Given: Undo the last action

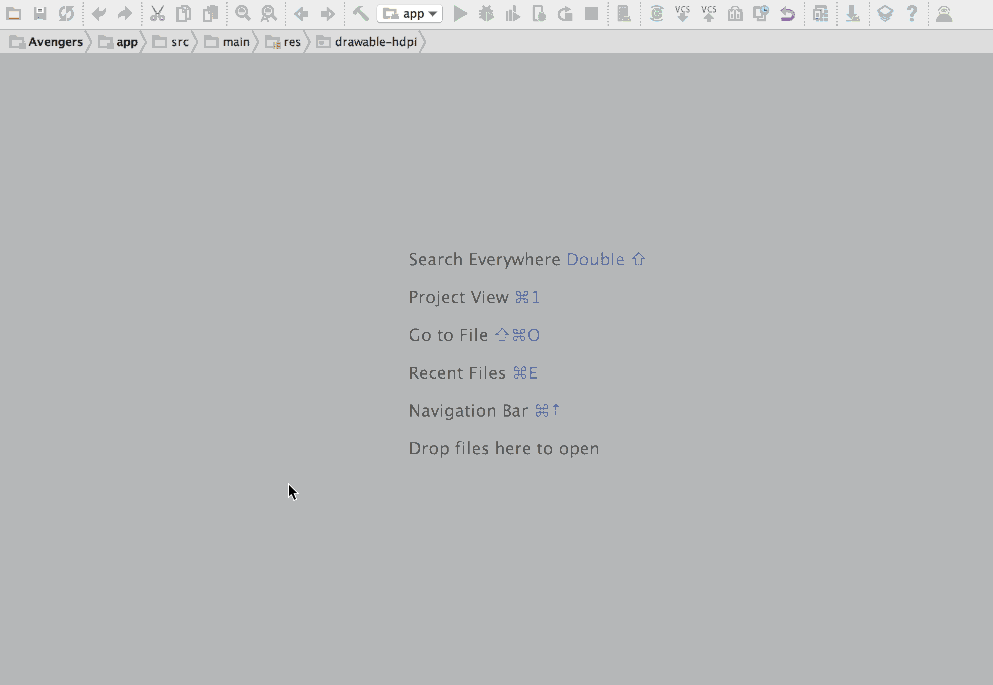Looking at the screenshot, I should [98, 13].
